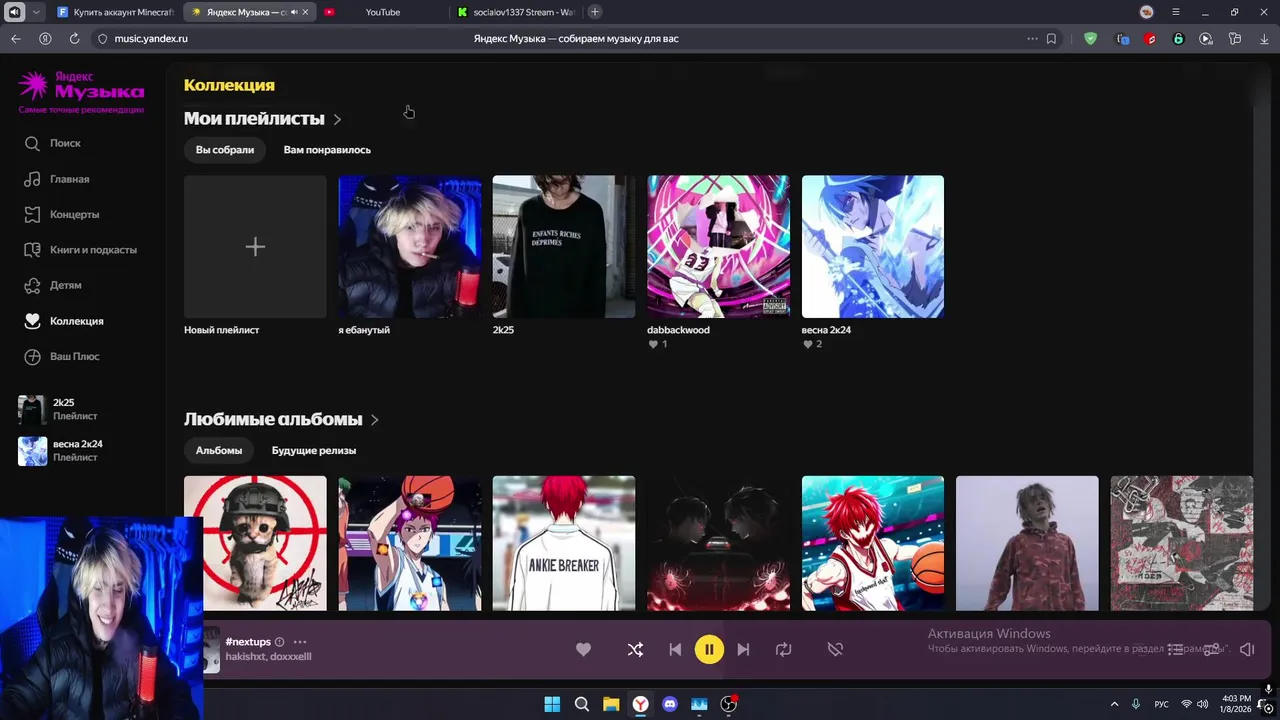The height and width of the screenshot is (720, 1280).
Task: Open the player sound settings icon
Action: (x=1211, y=649)
